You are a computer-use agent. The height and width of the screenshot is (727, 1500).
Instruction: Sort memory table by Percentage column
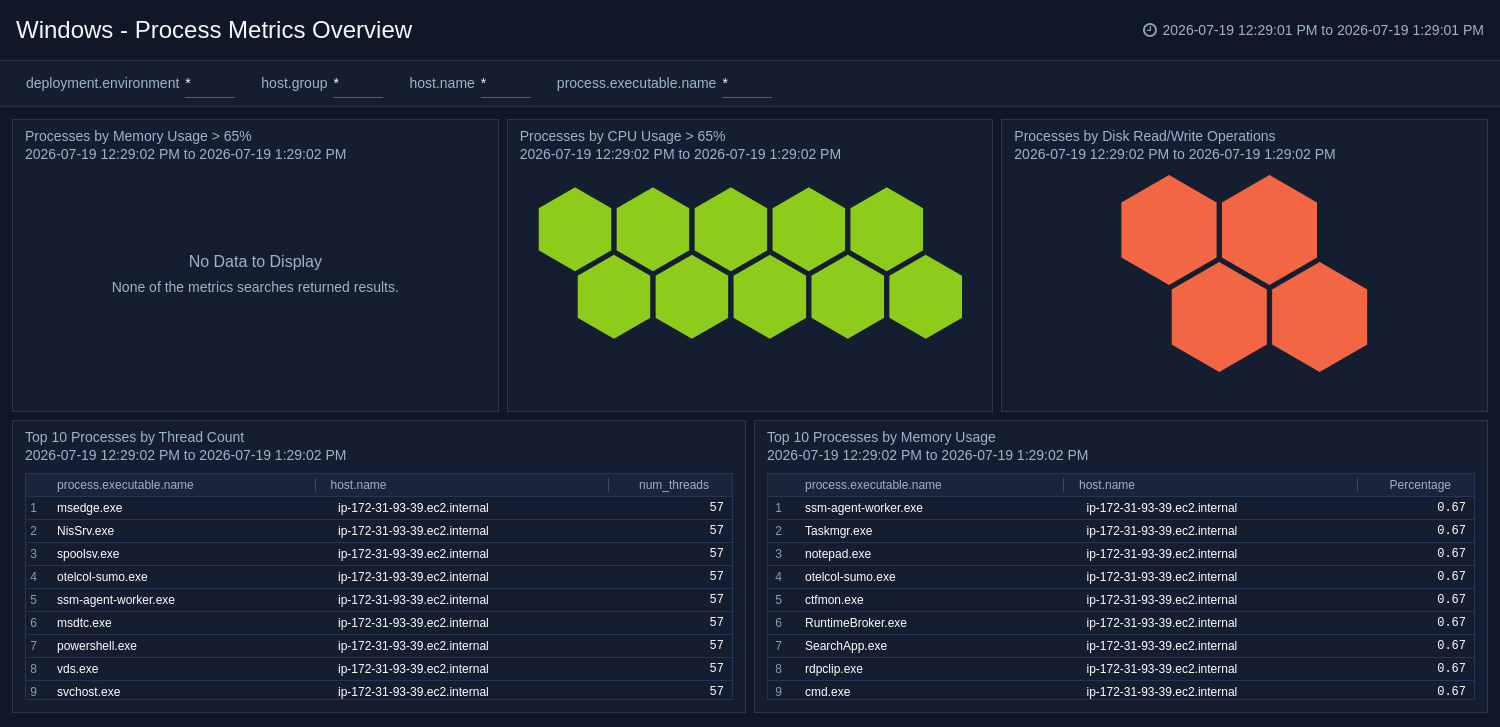coord(1420,485)
